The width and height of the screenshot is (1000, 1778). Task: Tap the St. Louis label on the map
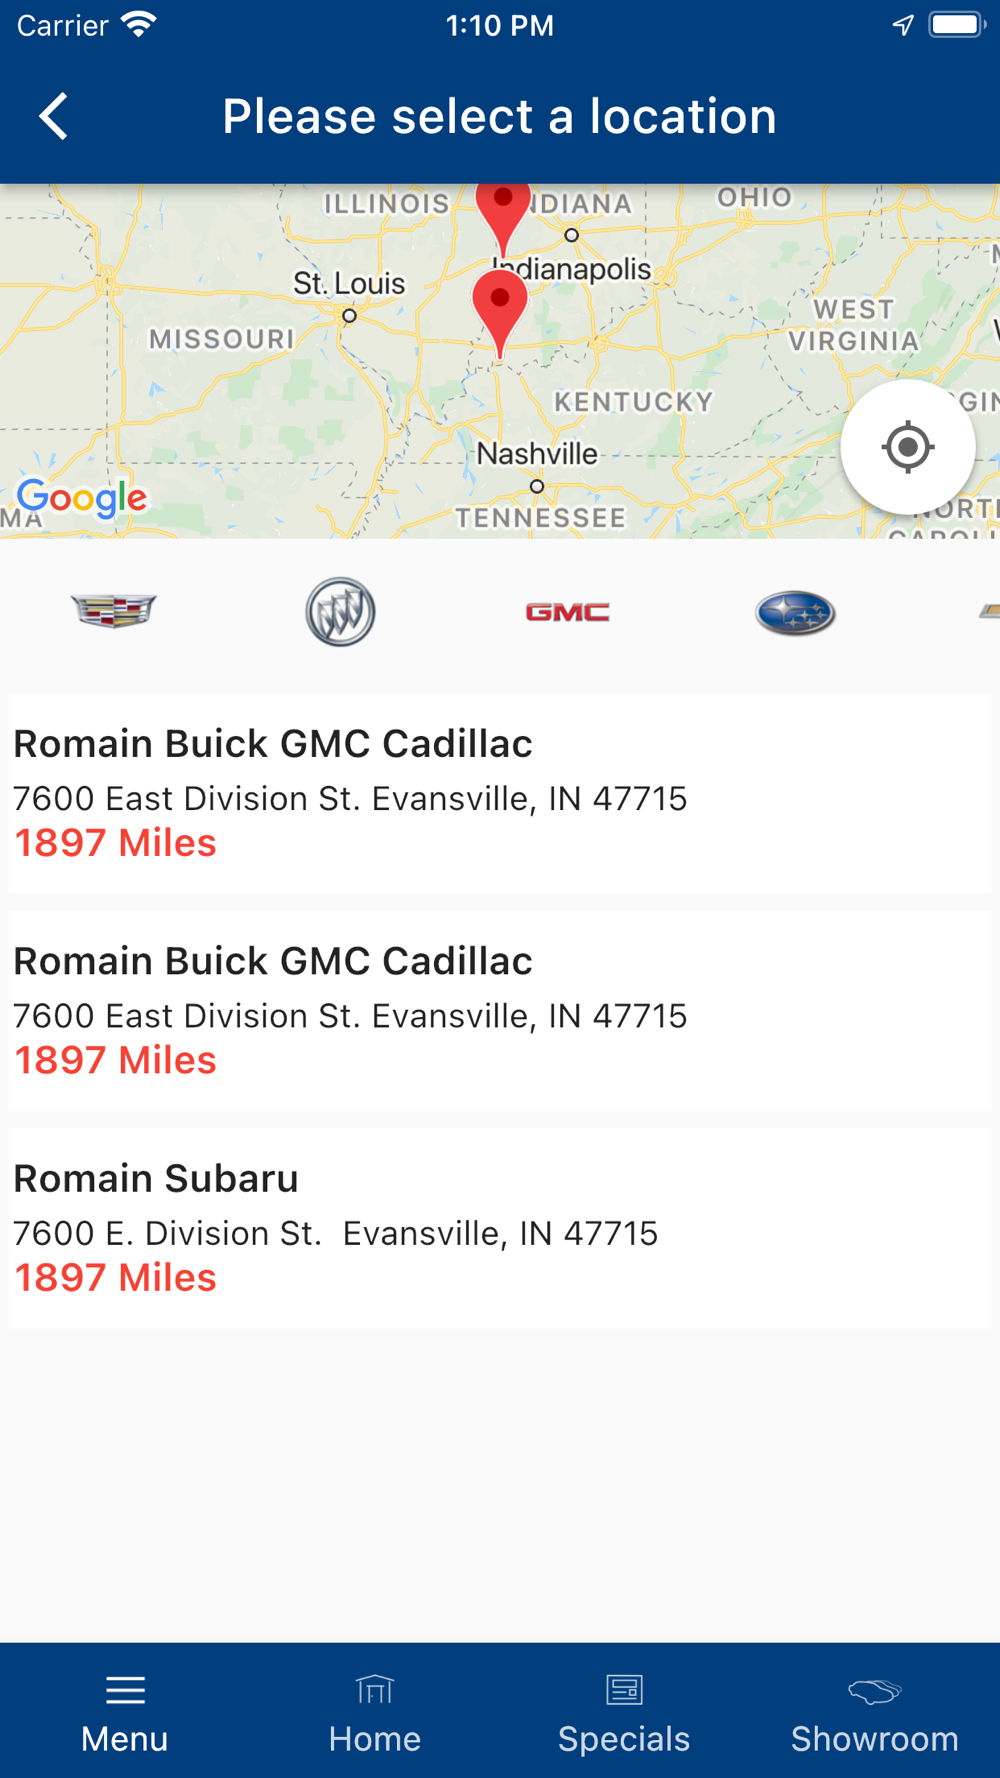pyautogui.click(x=349, y=284)
